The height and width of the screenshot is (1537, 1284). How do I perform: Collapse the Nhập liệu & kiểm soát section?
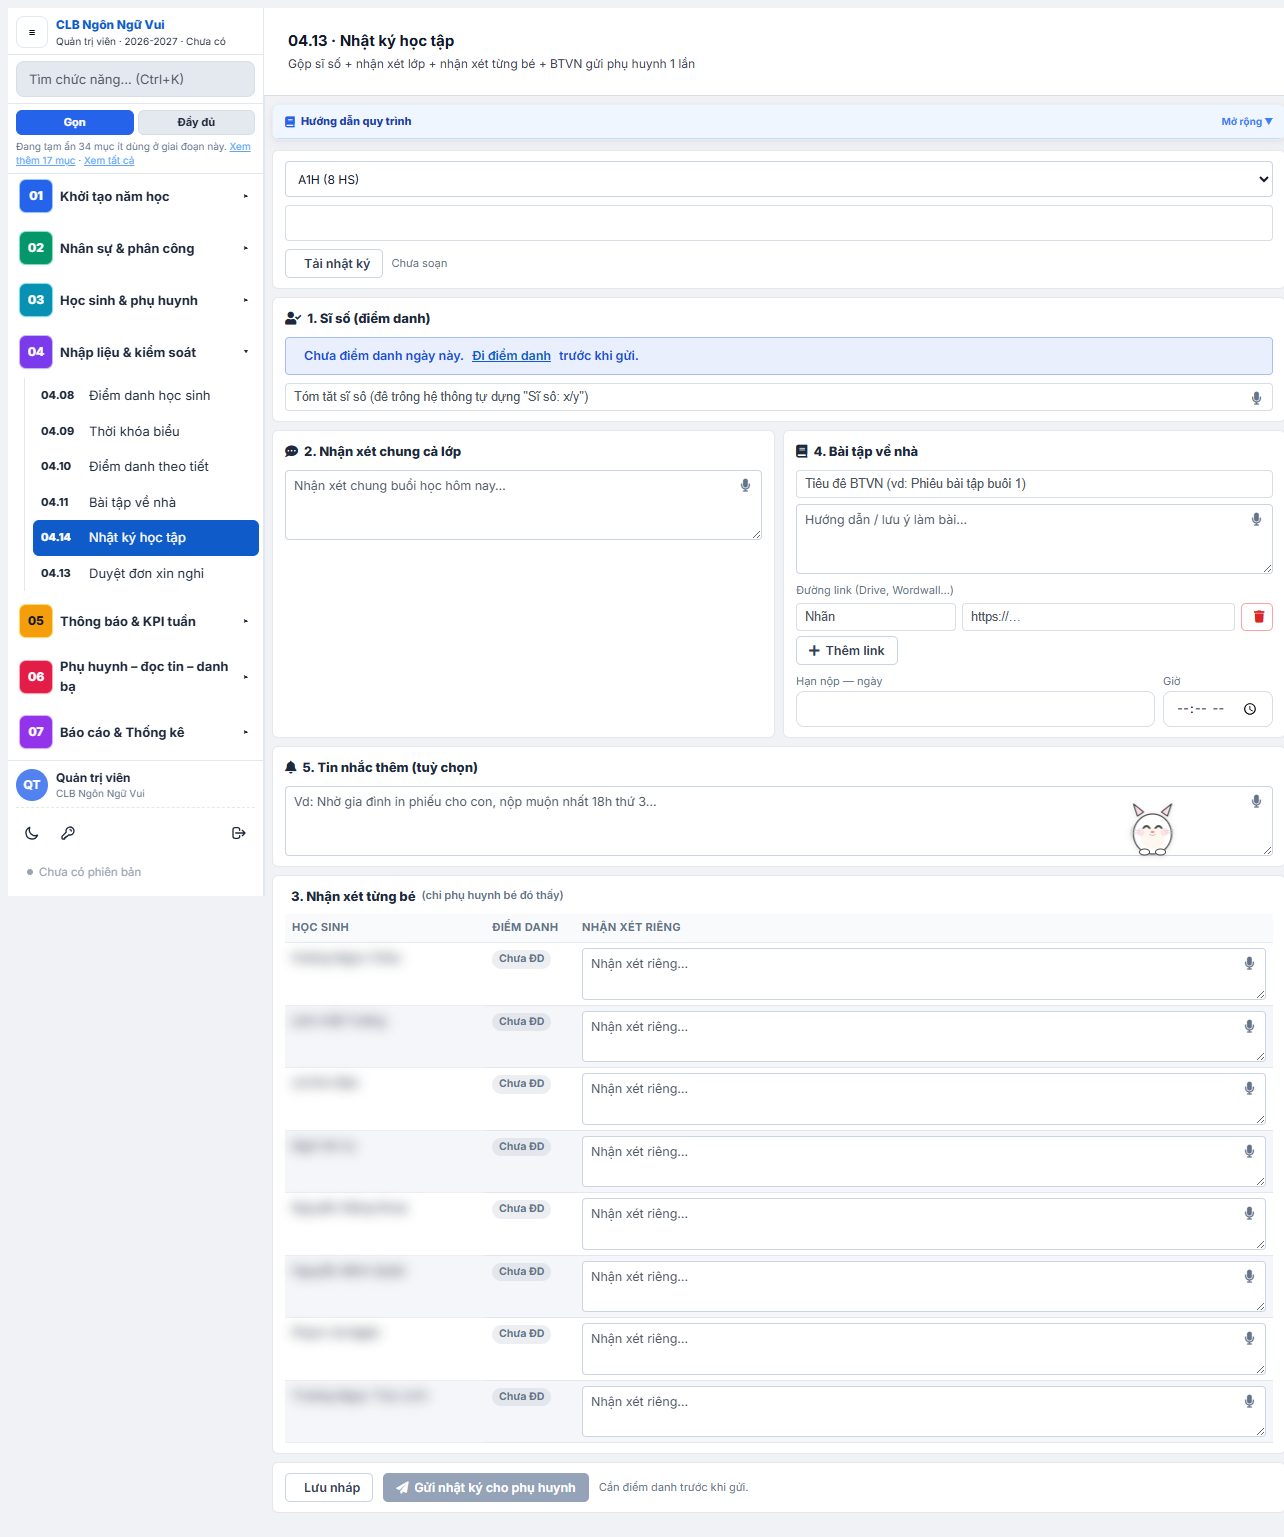pos(136,352)
